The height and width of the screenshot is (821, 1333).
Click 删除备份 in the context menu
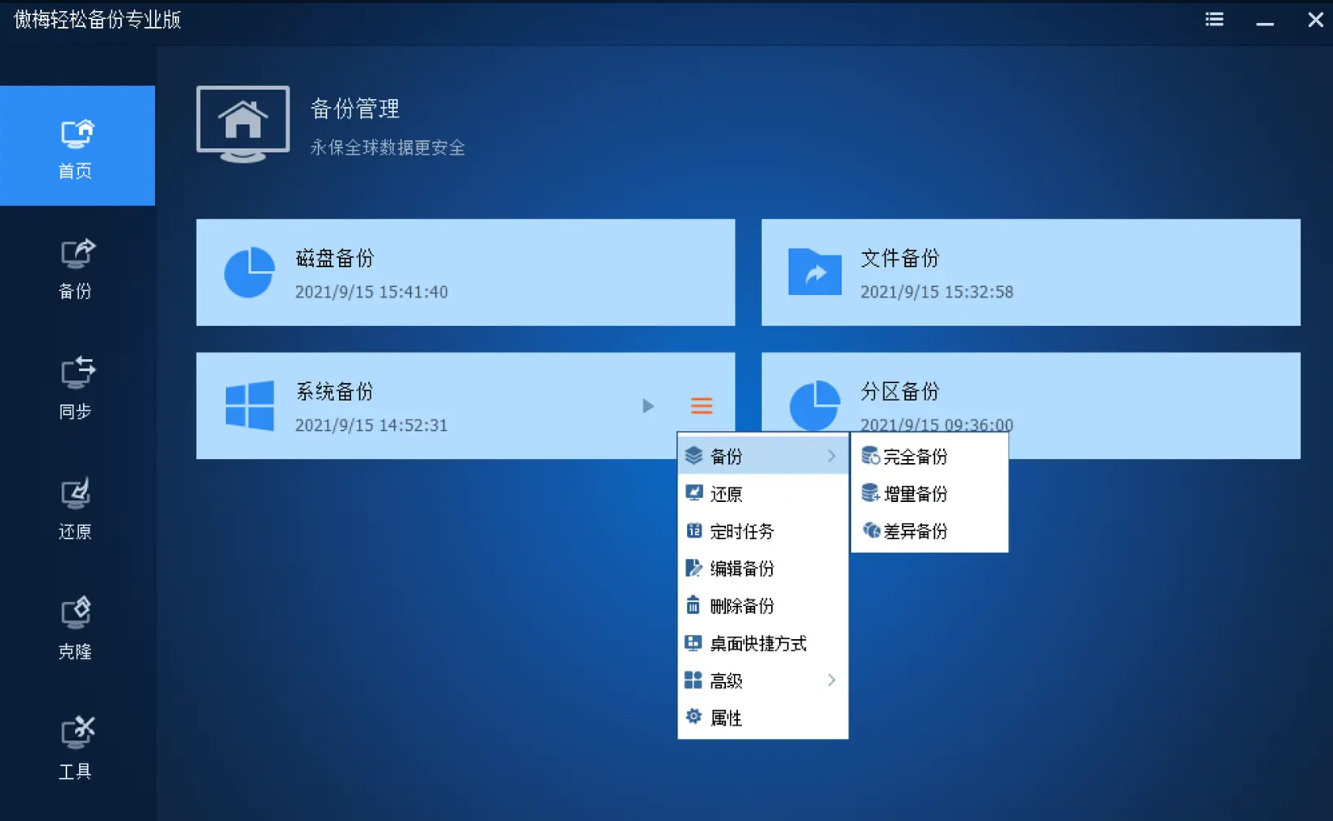[741, 606]
